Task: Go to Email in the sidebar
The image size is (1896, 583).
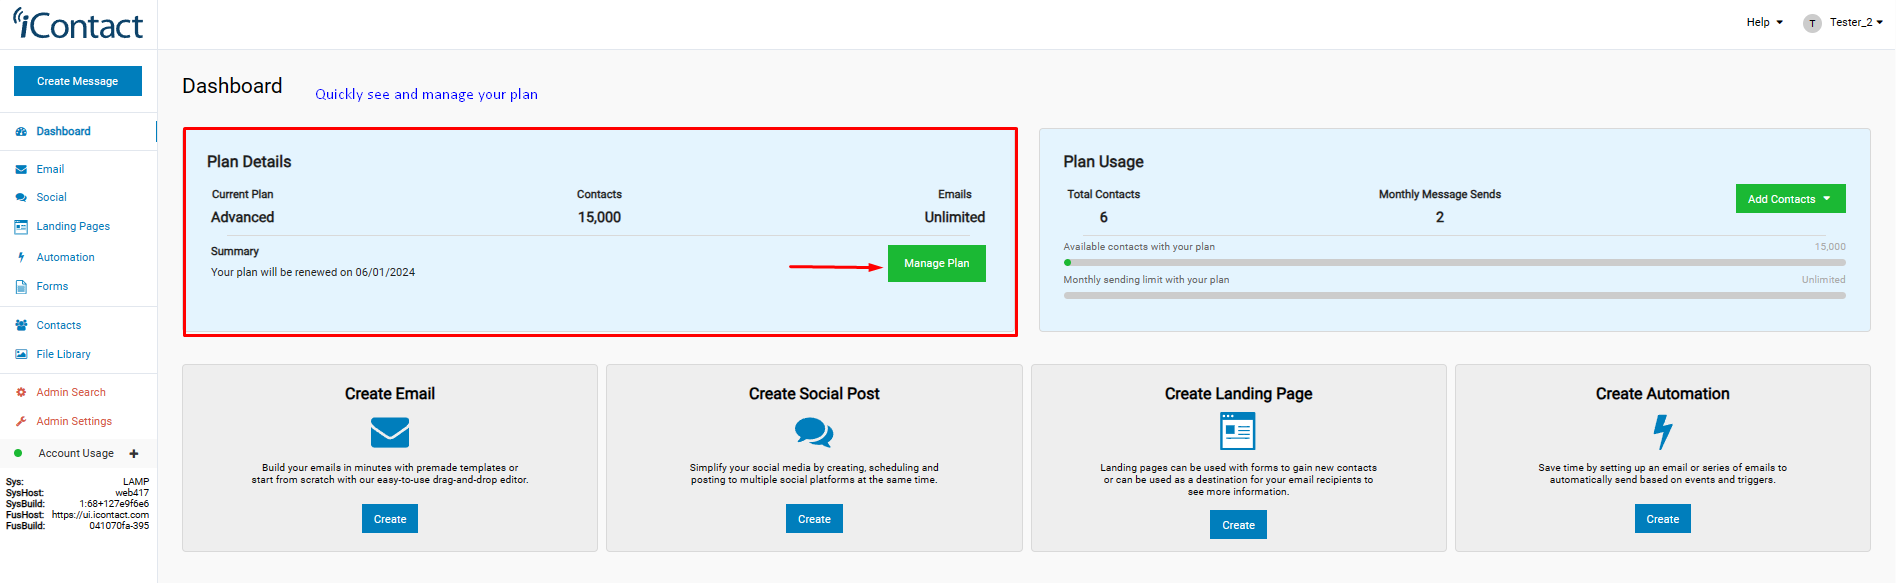Action: pos(50,170)
